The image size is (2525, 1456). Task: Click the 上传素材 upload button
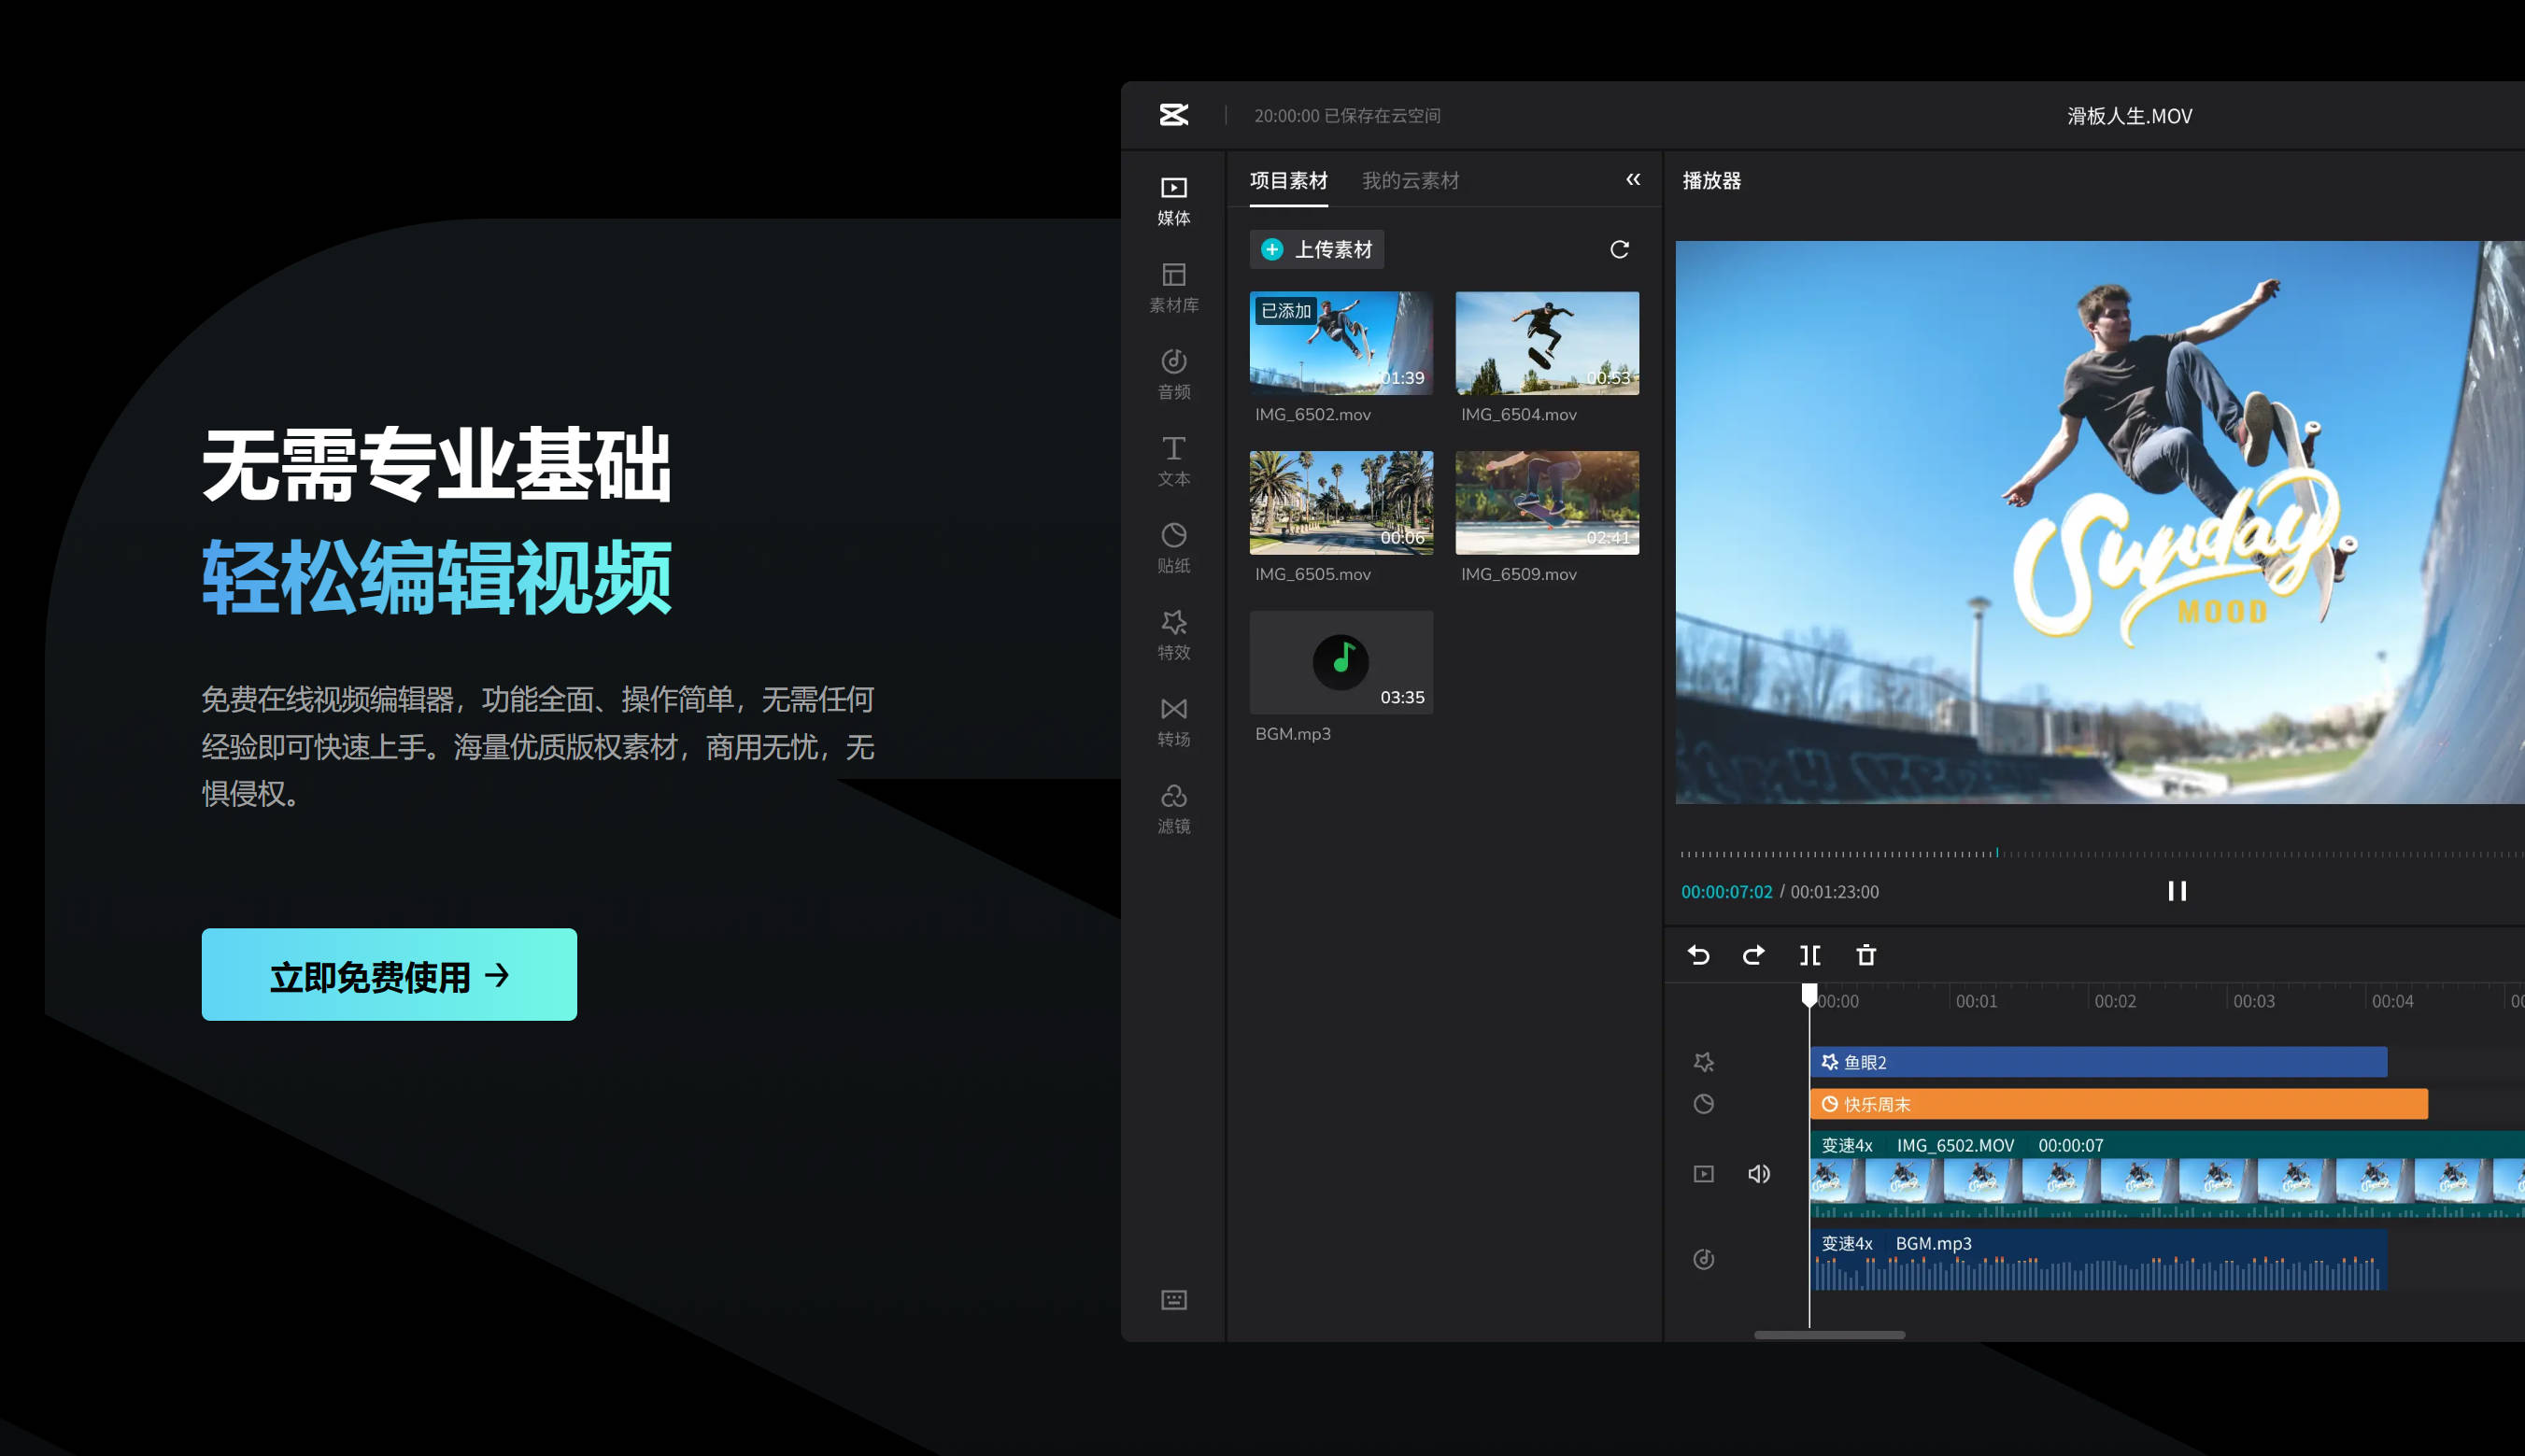(x=1317, y=249)
